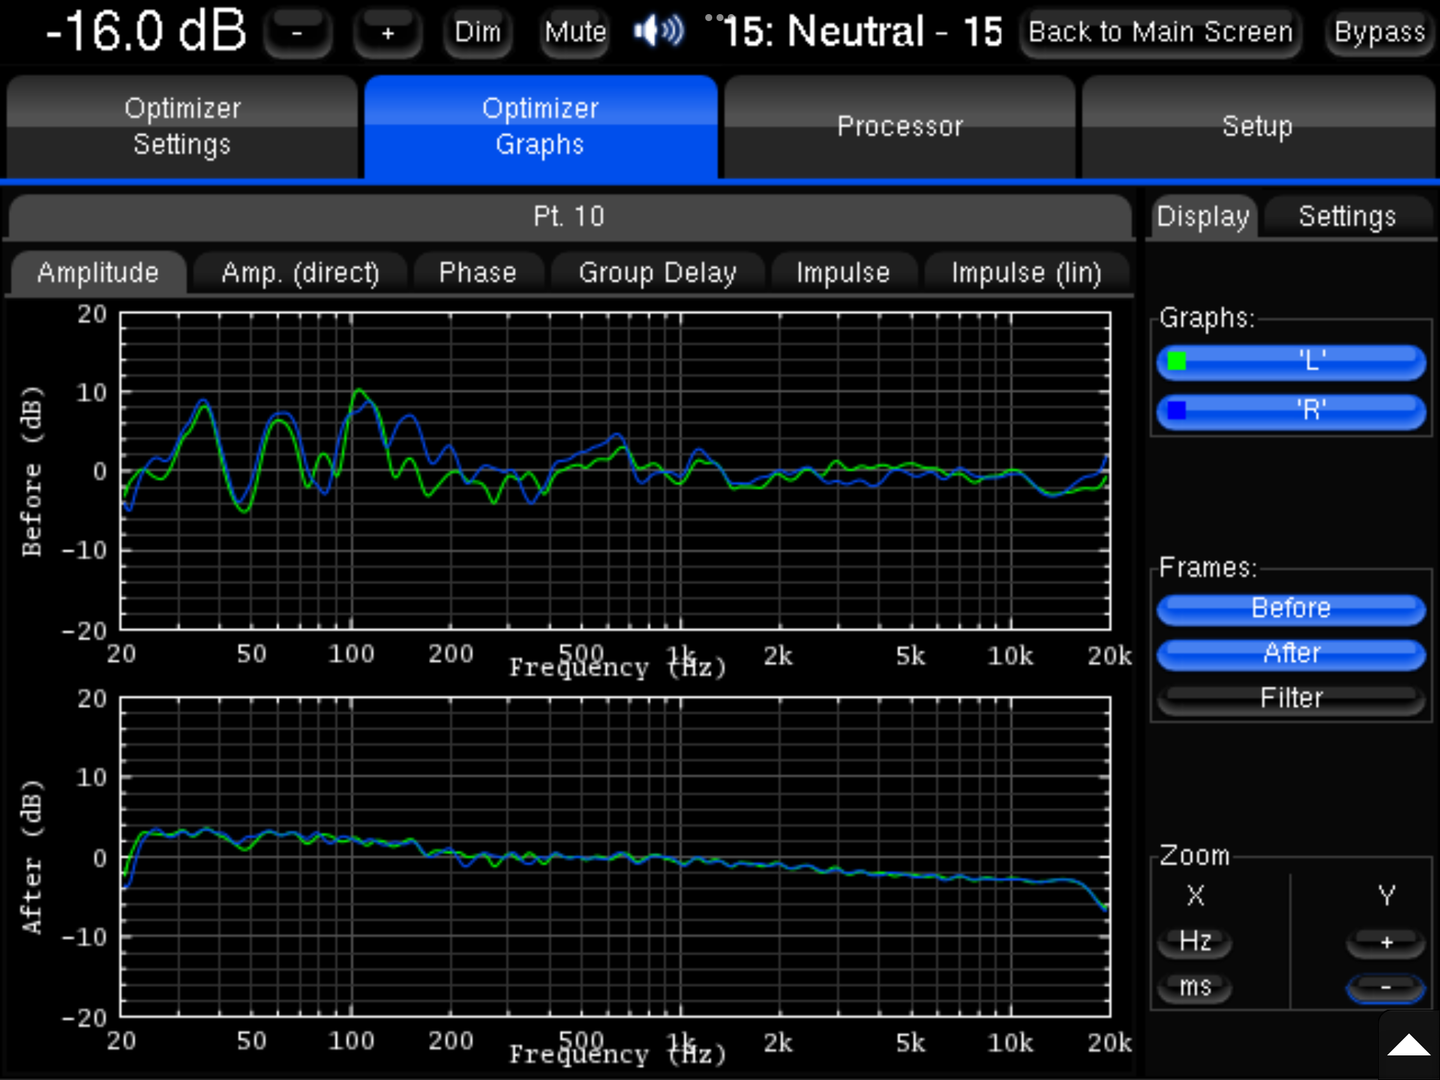Toggle the Mute button
1440x1080 pixels.
tap(575, 33)
